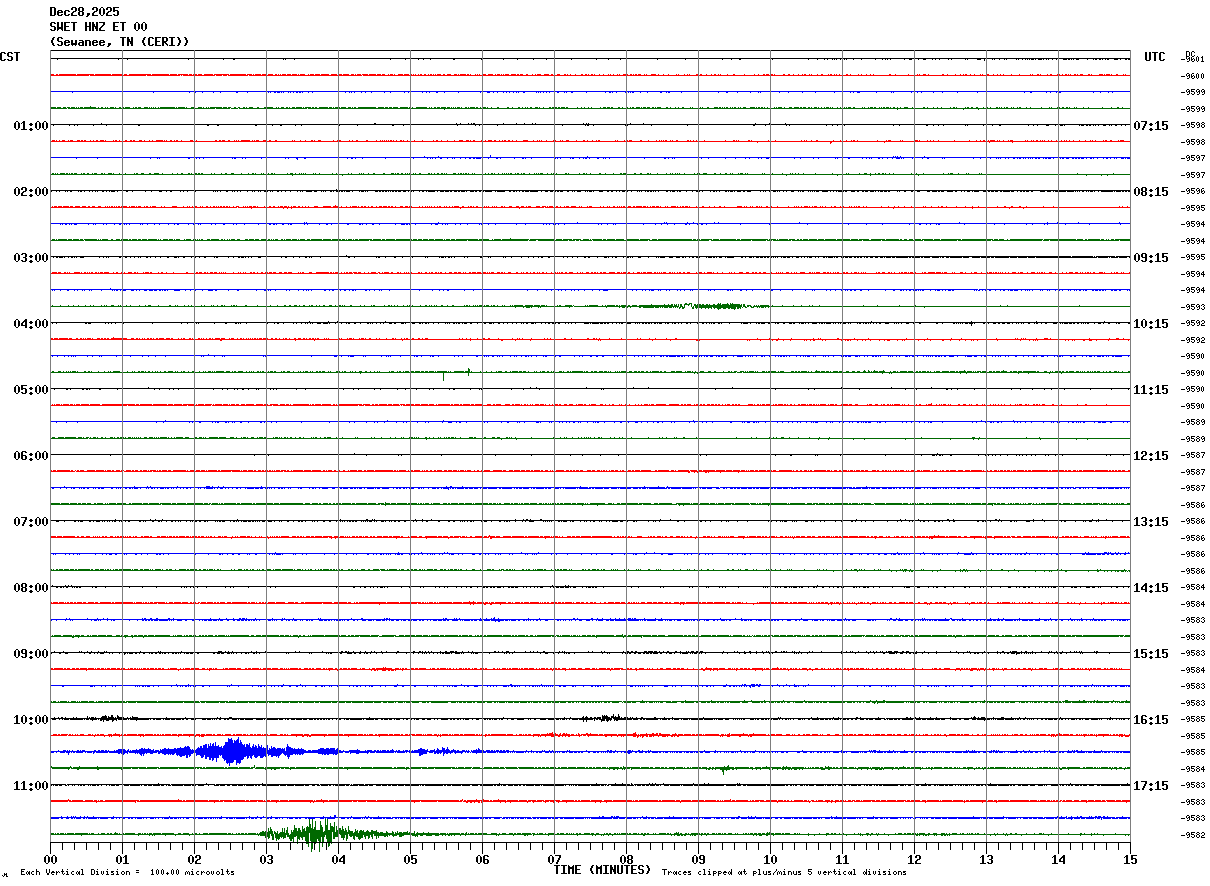Click minute 01 on the time axis

122,859
